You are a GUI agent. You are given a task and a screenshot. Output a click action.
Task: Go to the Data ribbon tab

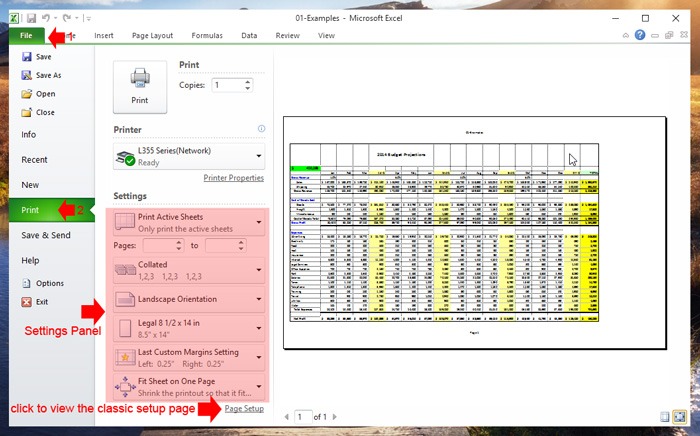click(249, 35)
